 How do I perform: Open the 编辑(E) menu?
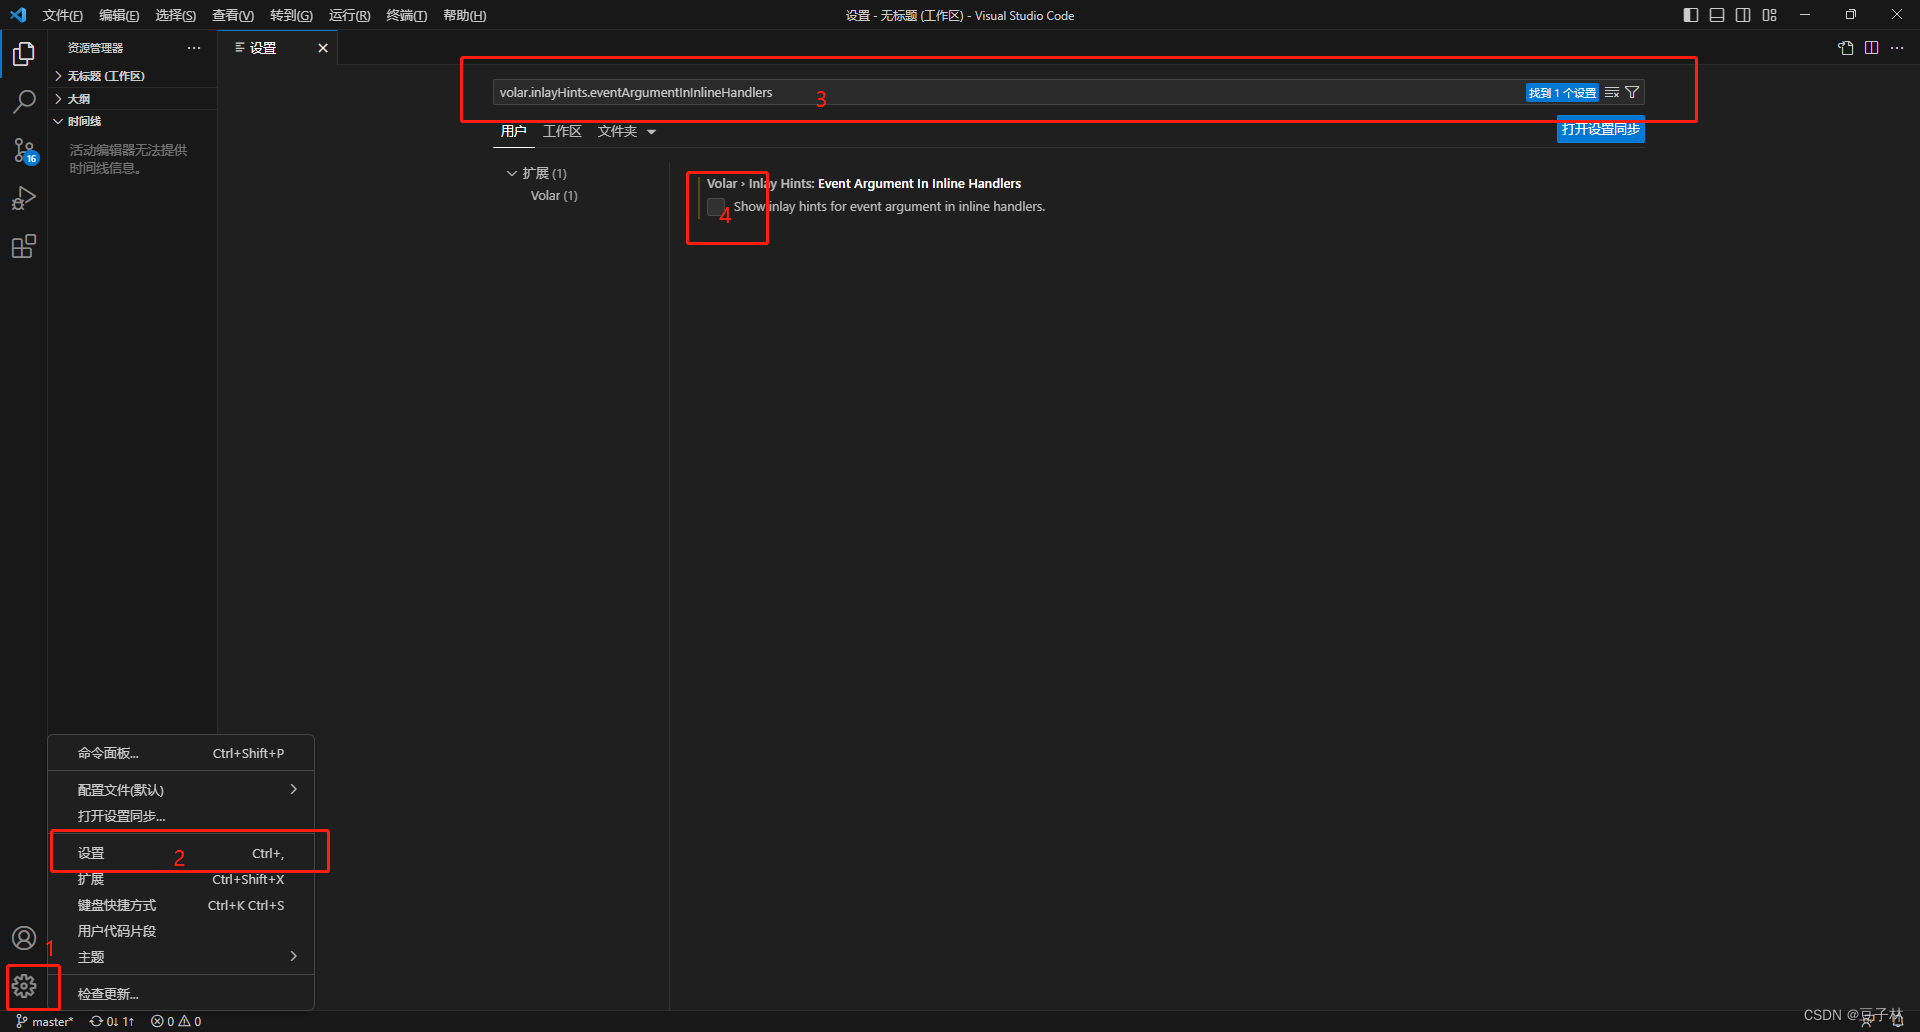(119, 15)
